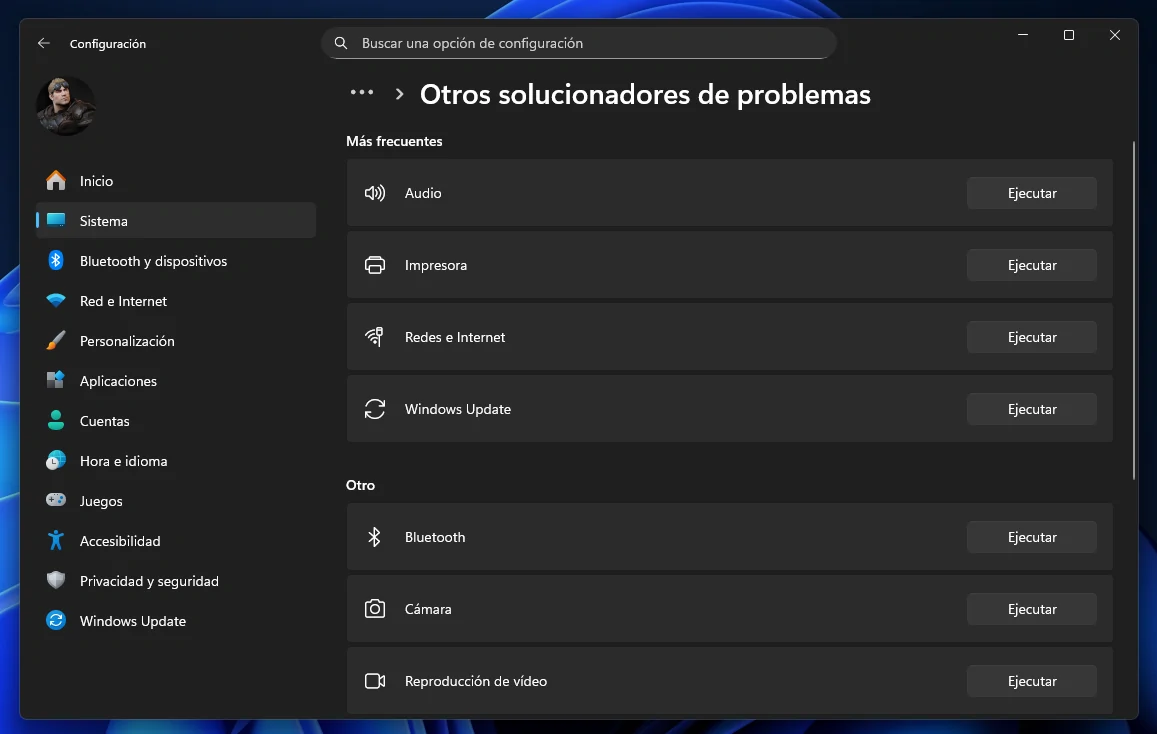The image size is (1157, 734).
Task: Click the Bluetooth troubleshooter row icon
Action: (x=374, y=537)
